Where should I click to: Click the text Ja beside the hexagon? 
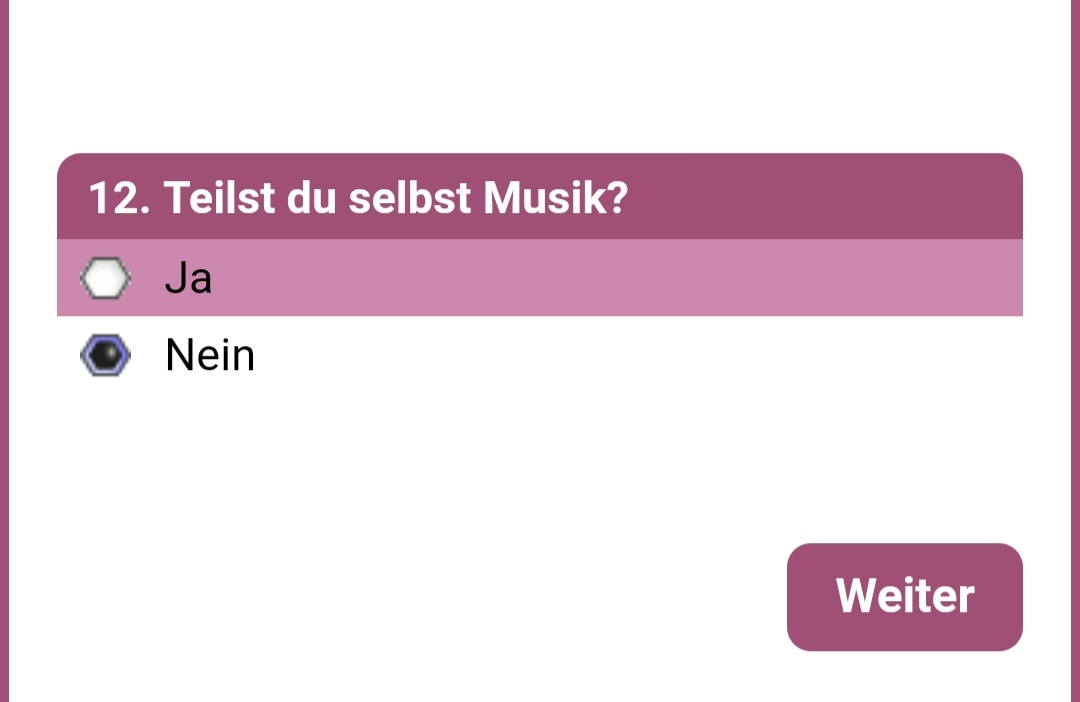pos(188,278)
